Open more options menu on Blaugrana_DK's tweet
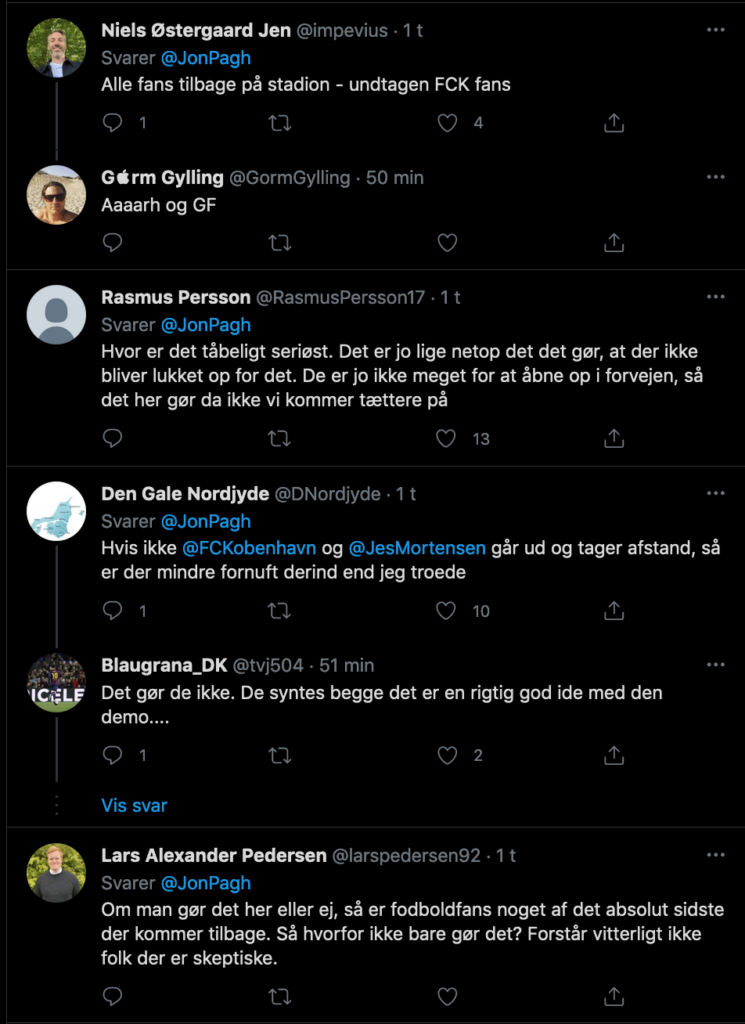745x1024 pixels. pyautogui.click(x=715, y=665)
